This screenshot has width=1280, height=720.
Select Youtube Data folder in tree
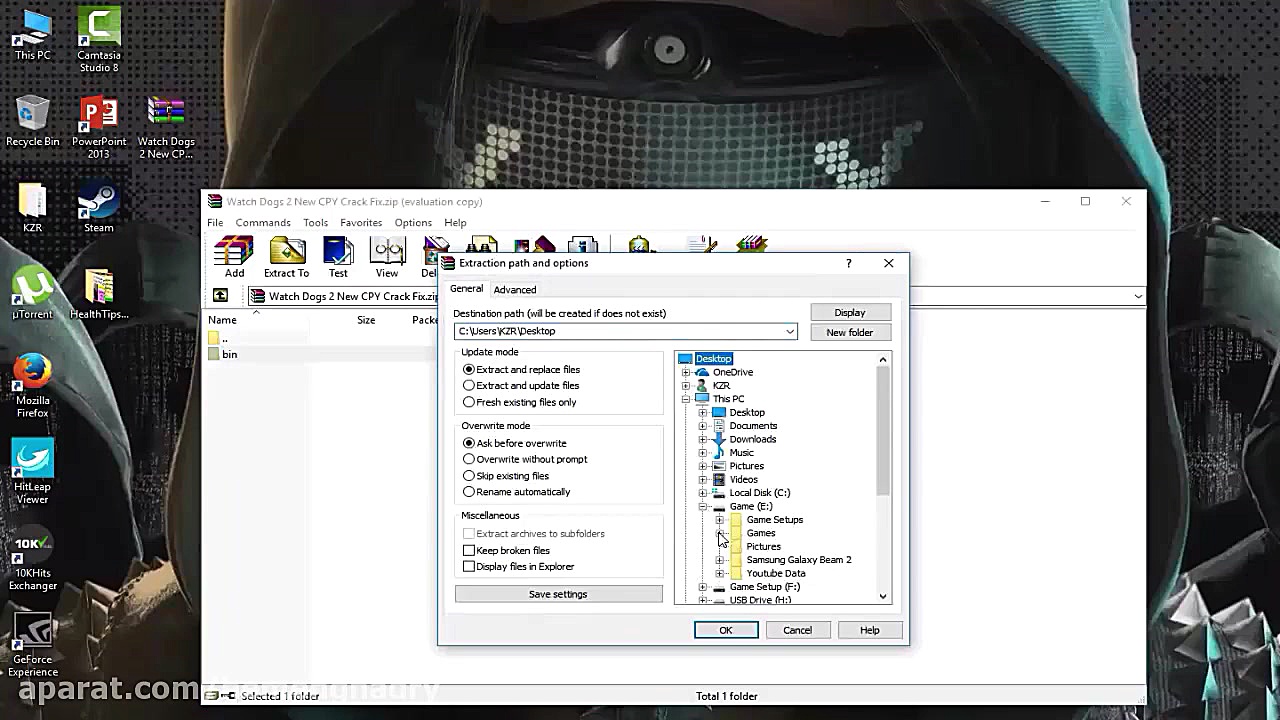pos(775,574)
